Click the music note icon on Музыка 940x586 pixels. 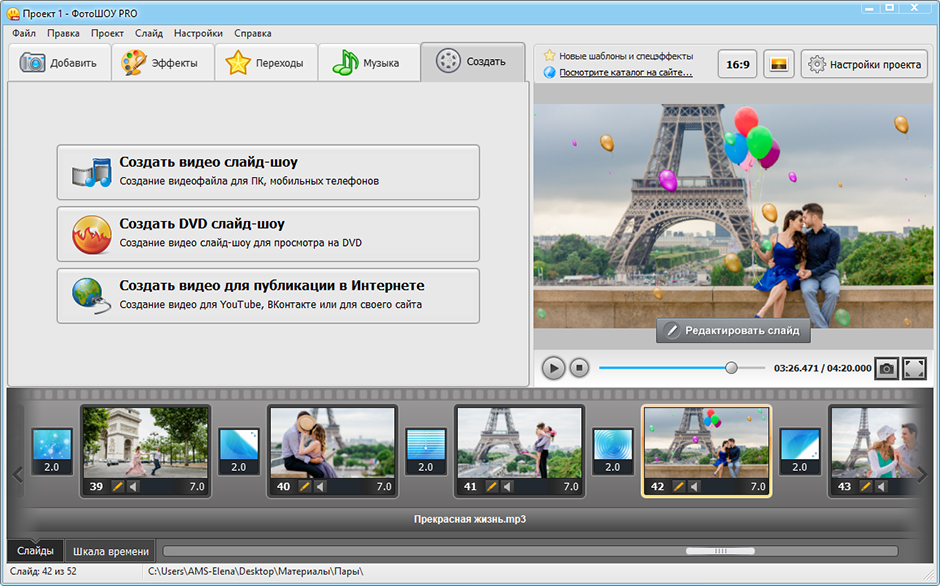[x=345, y=62]
